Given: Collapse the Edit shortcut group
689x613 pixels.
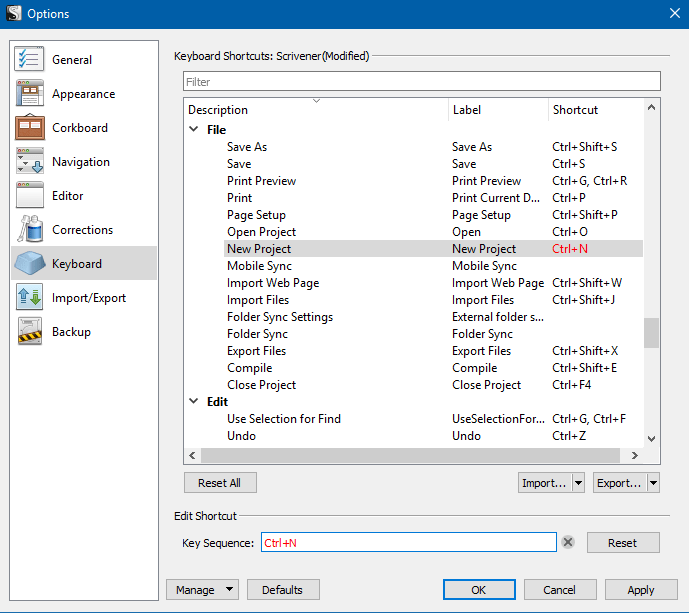Looking at the screenshot, I should [x=193, y=401].
